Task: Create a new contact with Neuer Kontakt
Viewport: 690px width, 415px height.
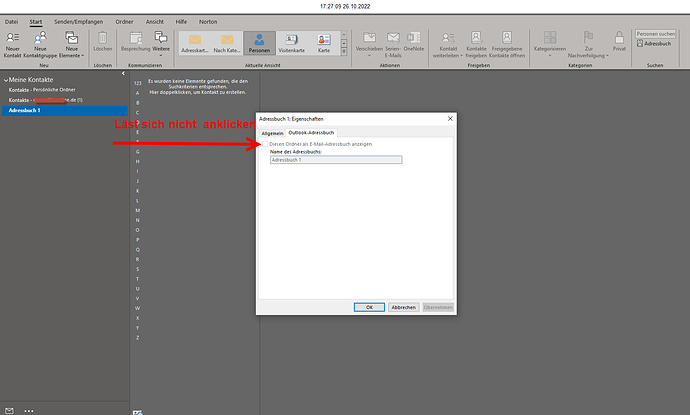Action: (12, 44)
